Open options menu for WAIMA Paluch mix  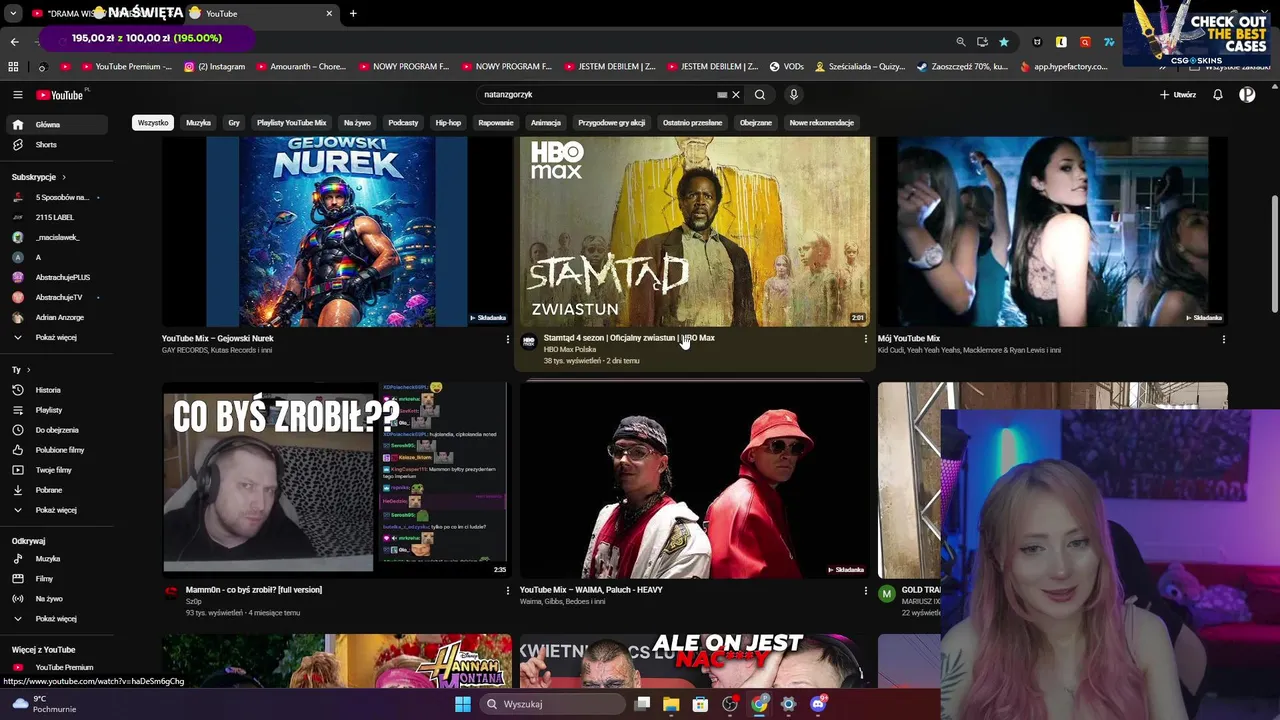click(866, 591)
